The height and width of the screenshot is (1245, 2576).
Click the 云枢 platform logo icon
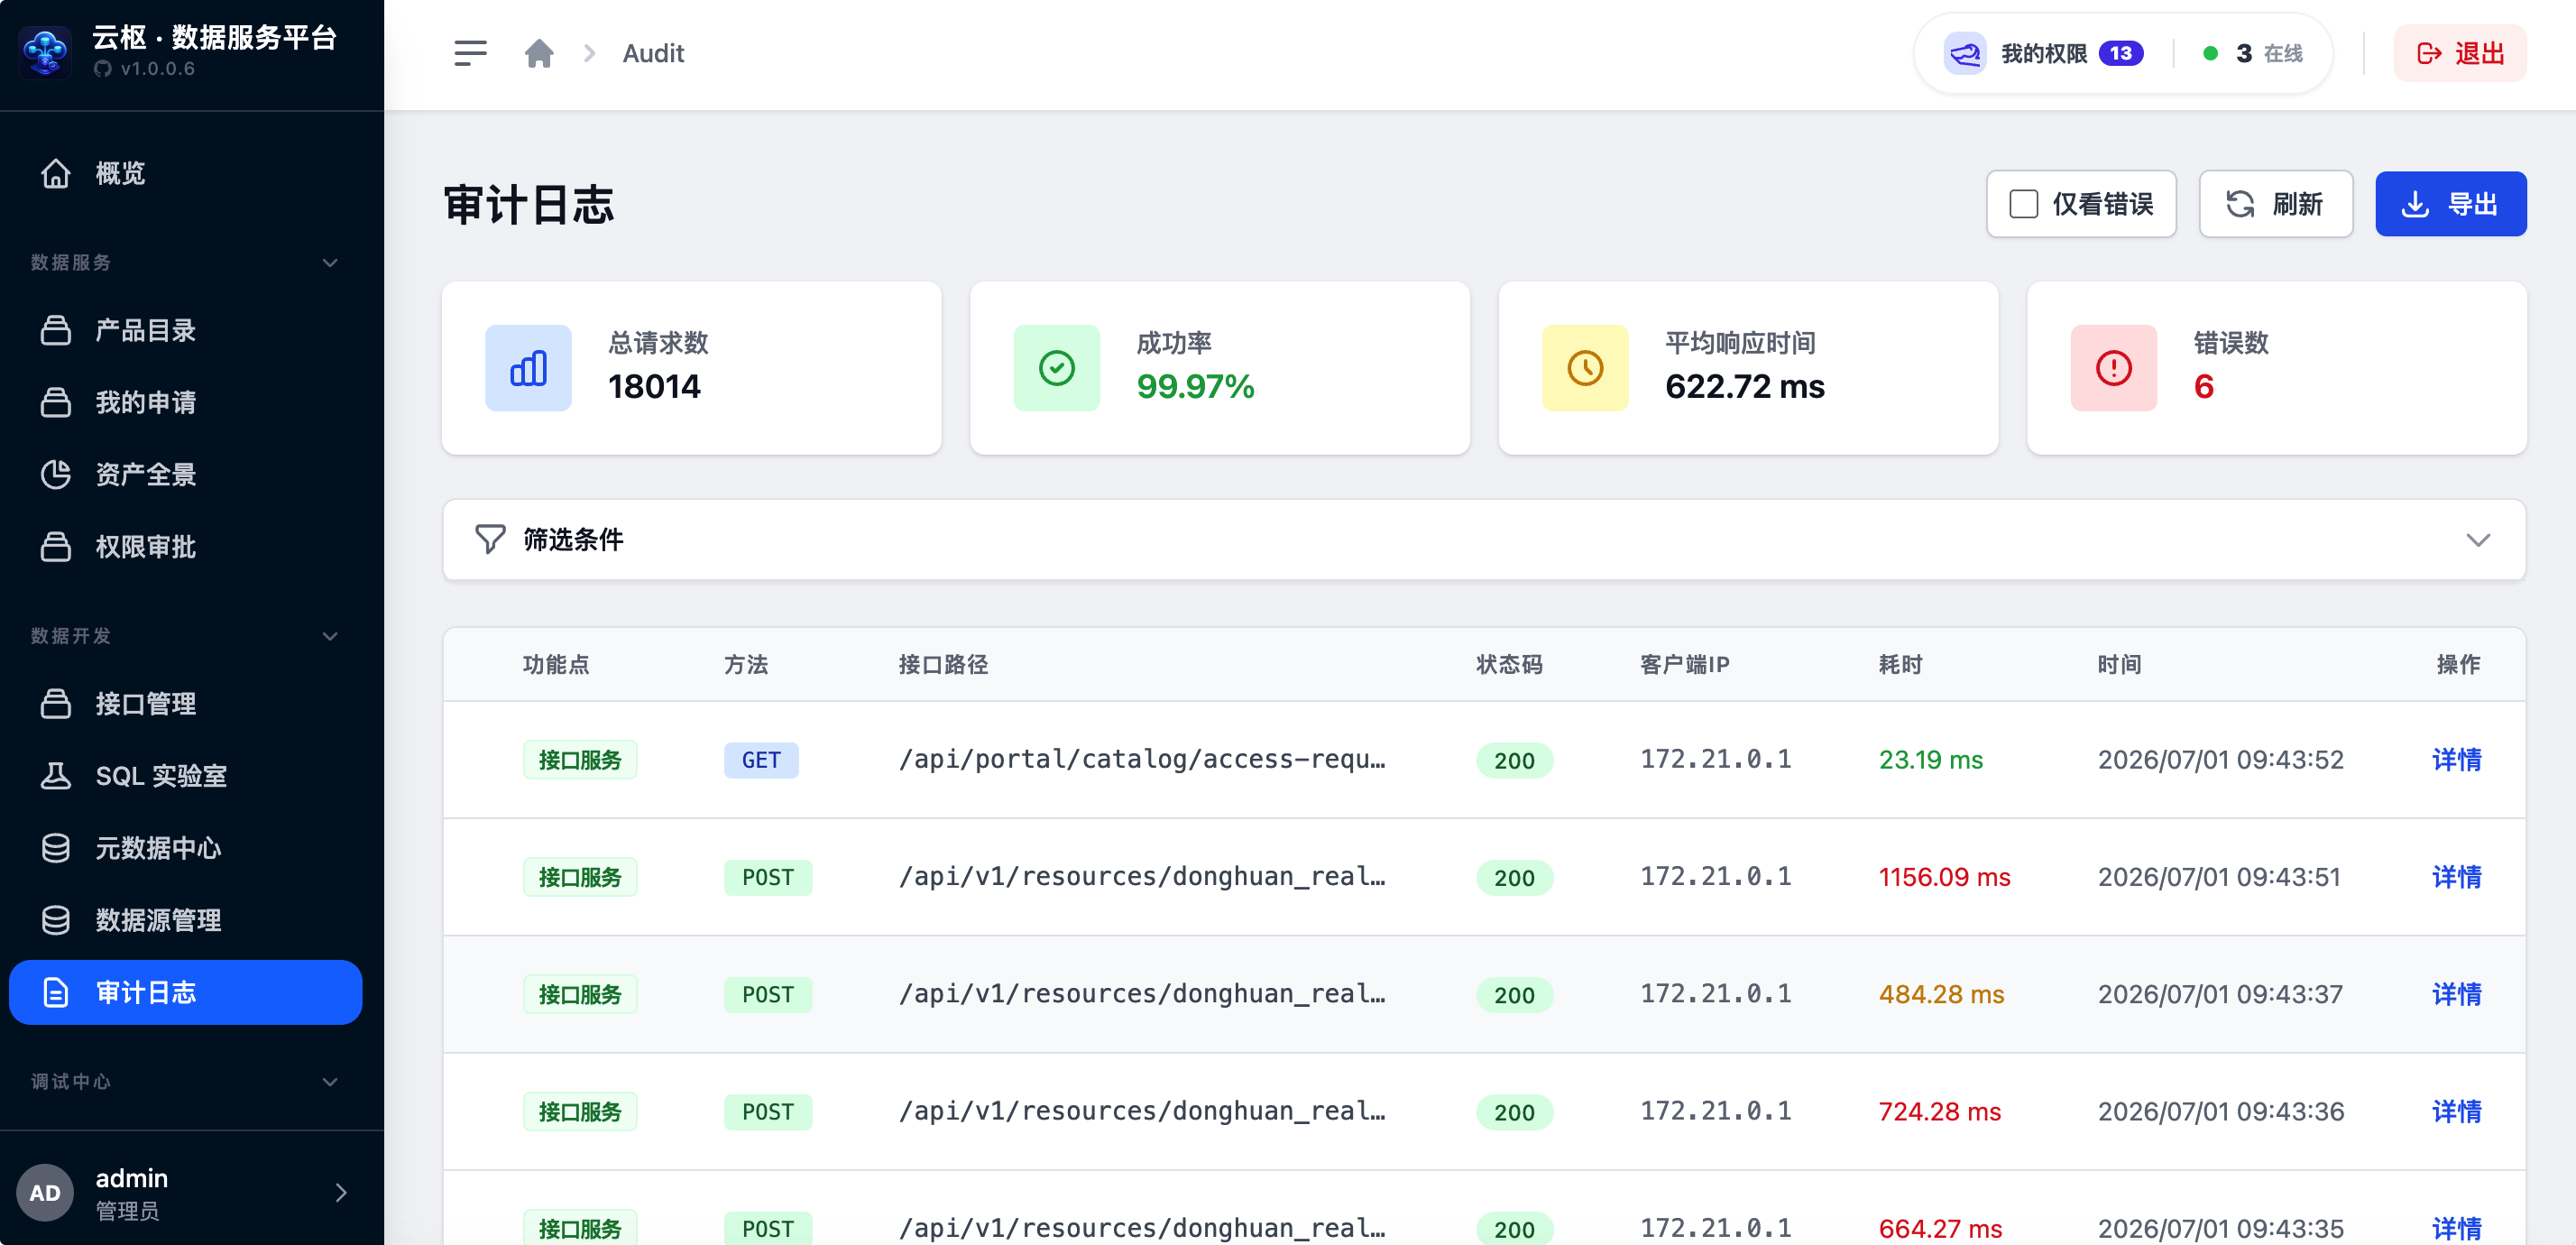coord(46,52)
